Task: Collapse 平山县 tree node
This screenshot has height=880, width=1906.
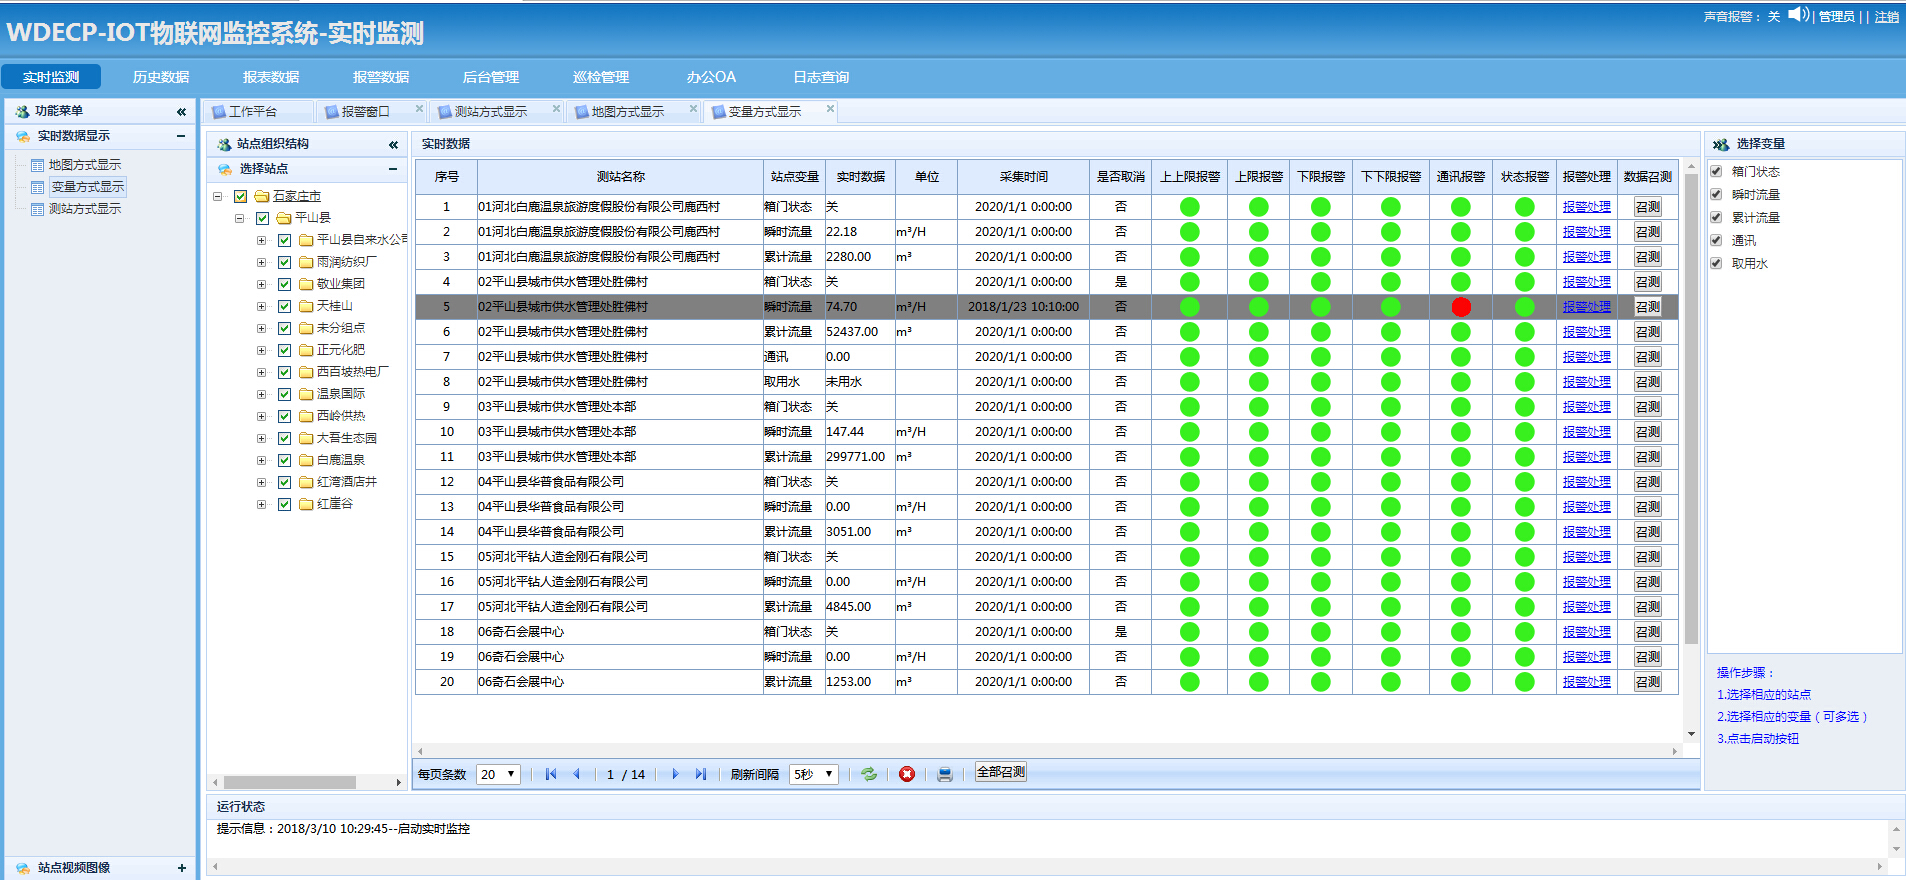Action: pyautogui.click(x=239, y=218)
